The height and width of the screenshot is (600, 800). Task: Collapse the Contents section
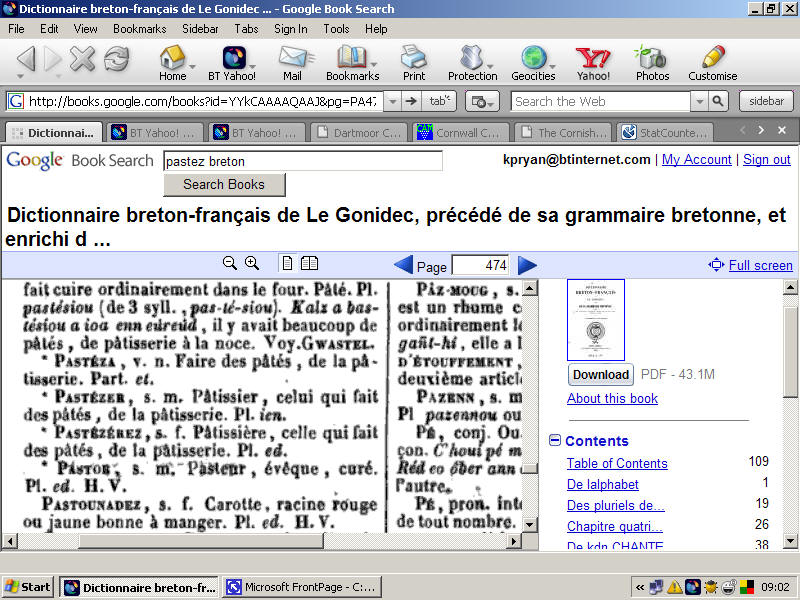pos(555,441)
